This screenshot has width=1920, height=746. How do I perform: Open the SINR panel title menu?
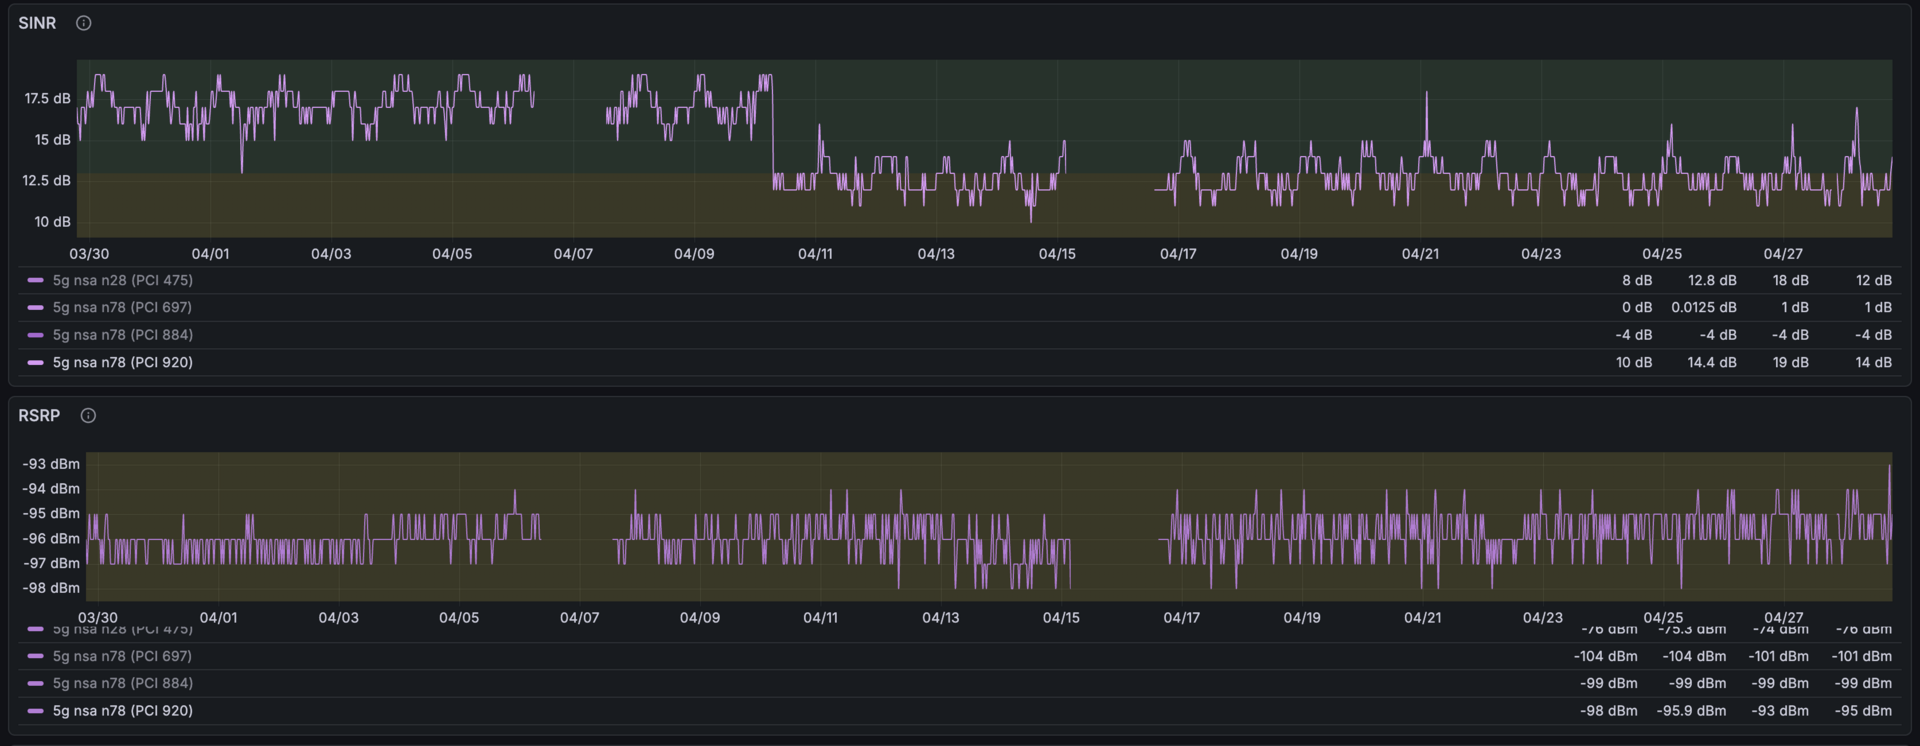37,23
